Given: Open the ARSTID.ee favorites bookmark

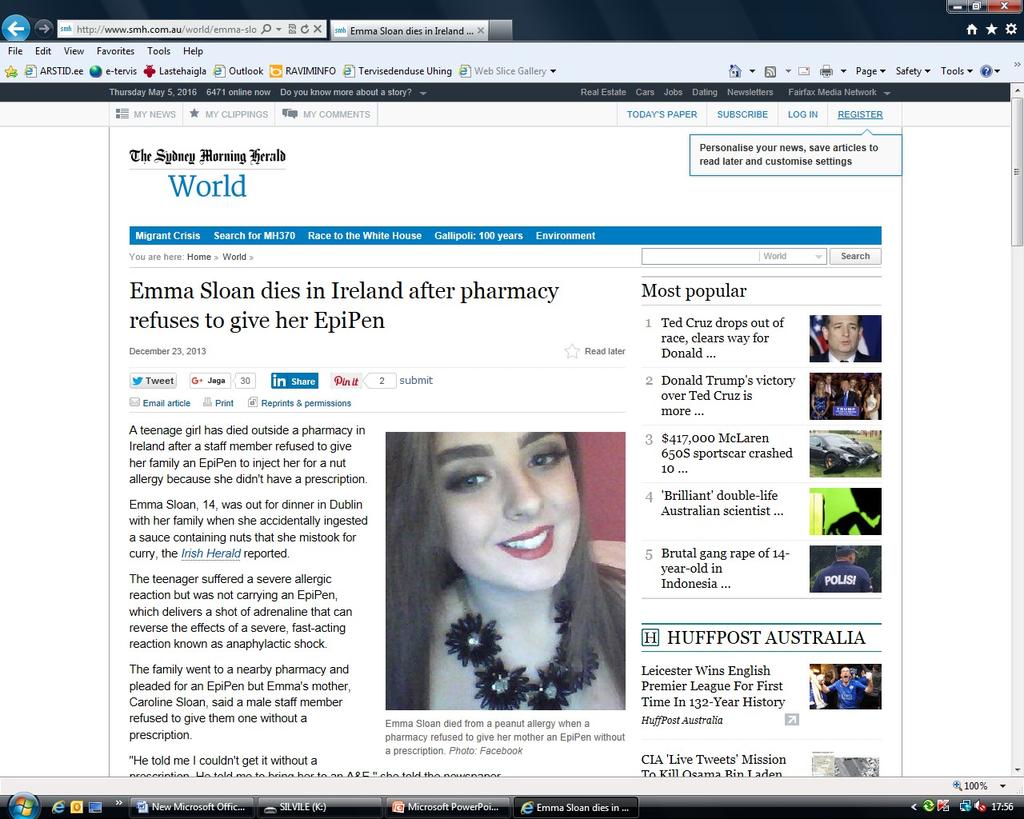Looking at the screenshot, I should 54,71.
